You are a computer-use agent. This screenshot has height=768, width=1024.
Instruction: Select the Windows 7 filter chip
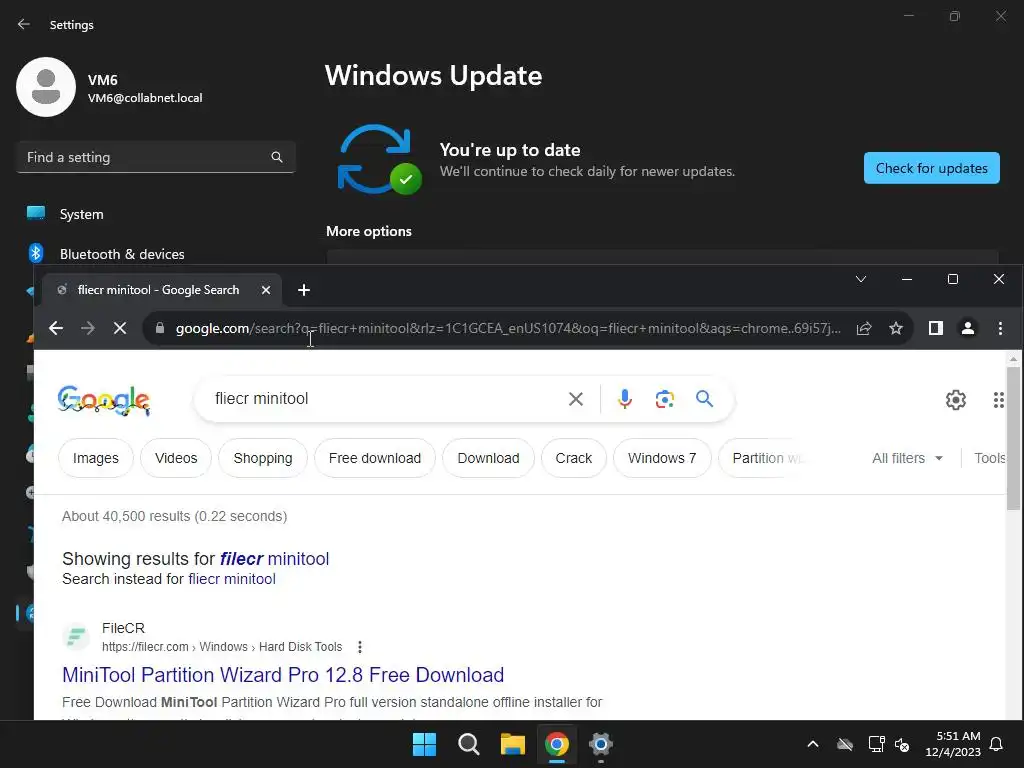[x=662, y=458]
